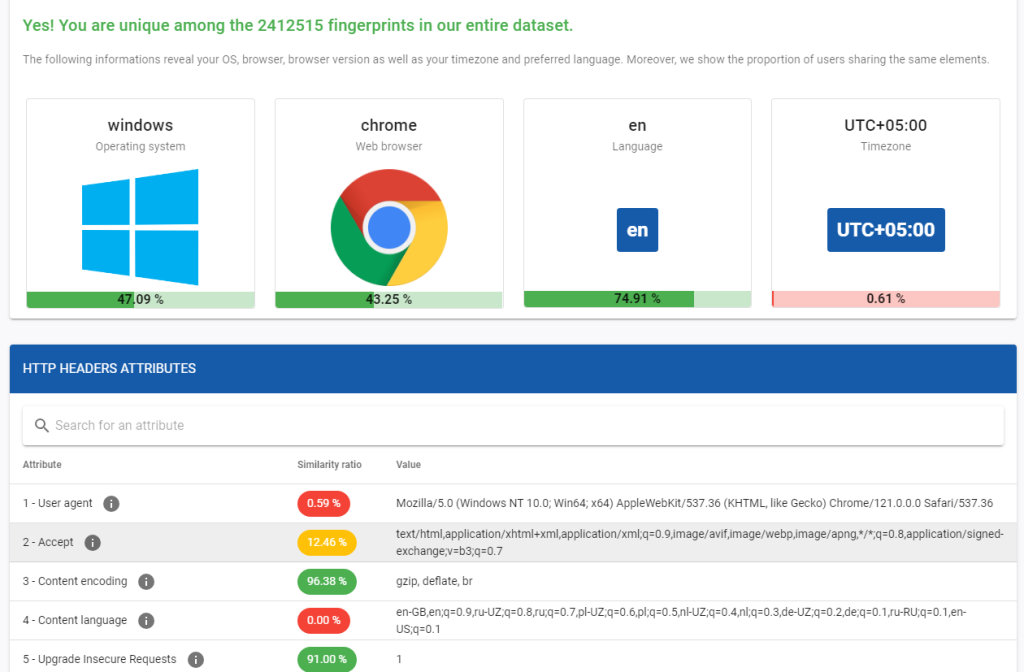Click the info icon next to Content encoding
The image size is (1024, 672).
click(150, 581)
